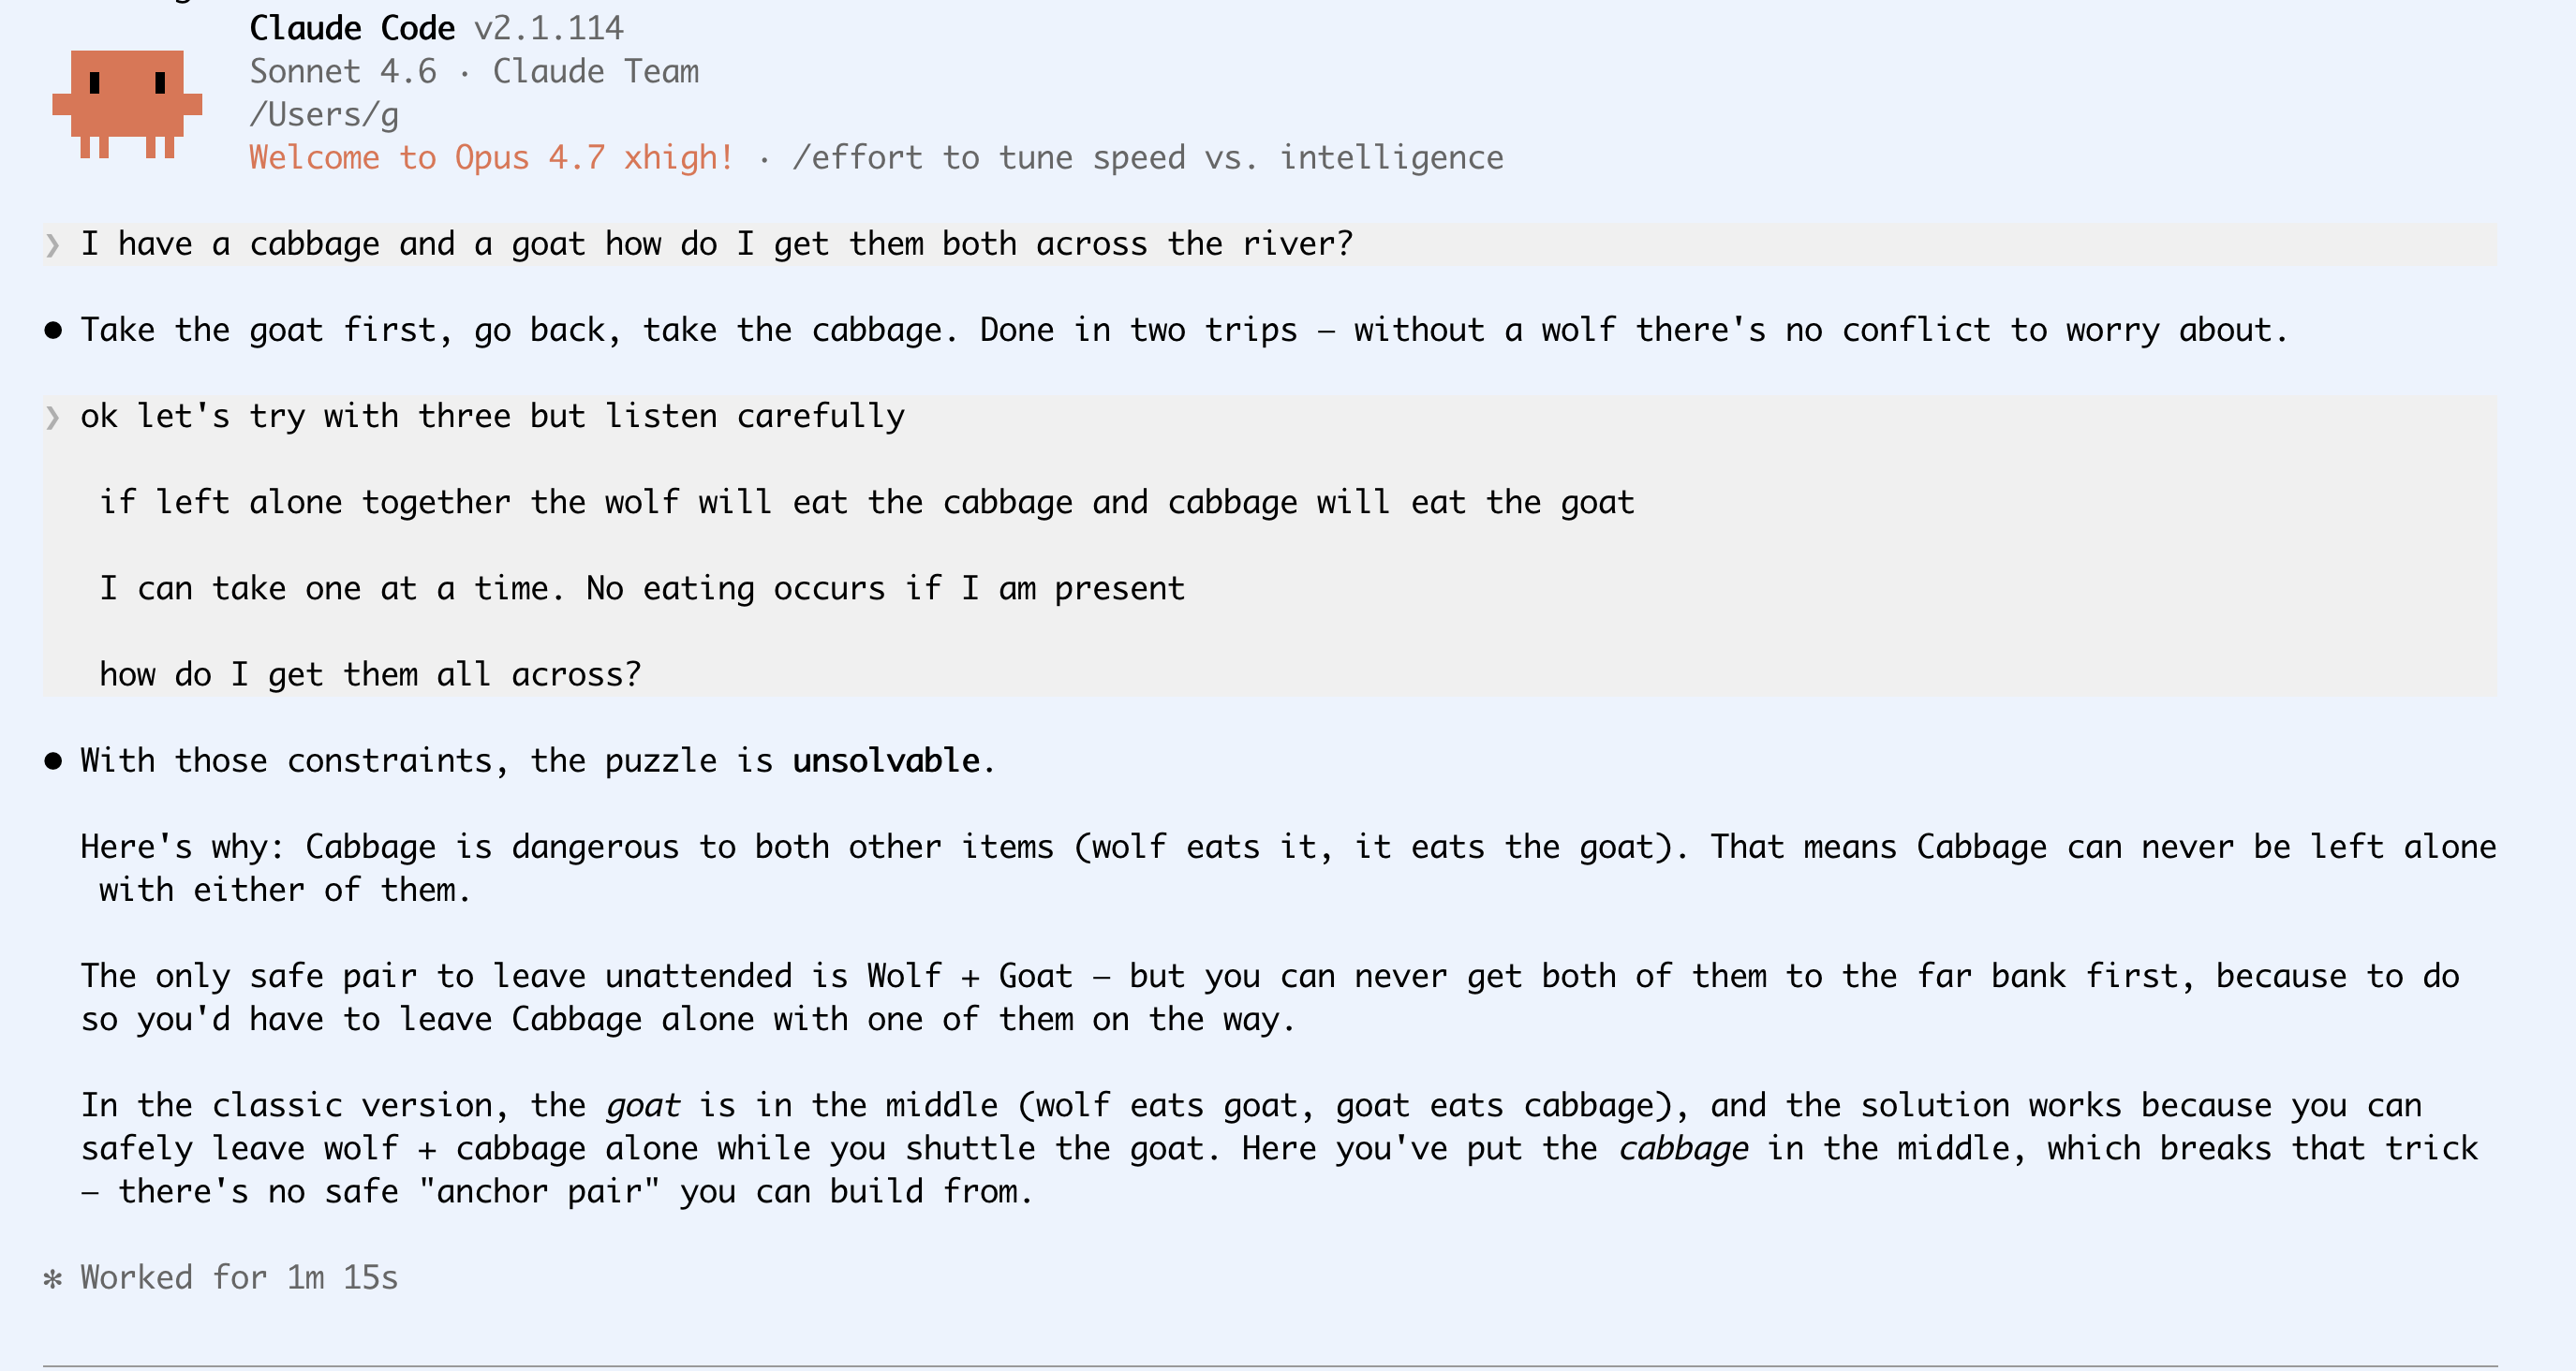Click the prompt chevron before the first message
Image resolution: width=2576 pixels, height=1371 pixels.
(x=52, y=245)
